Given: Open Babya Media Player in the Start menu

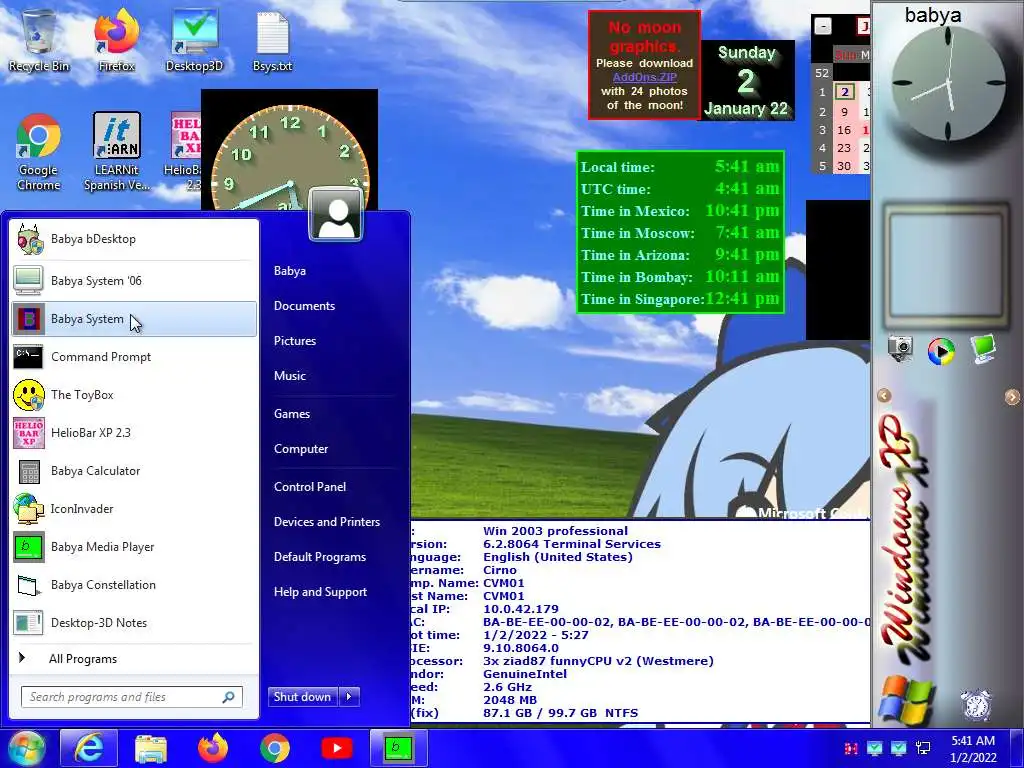Looking at the screenshot, I should (x=134, y=547).
